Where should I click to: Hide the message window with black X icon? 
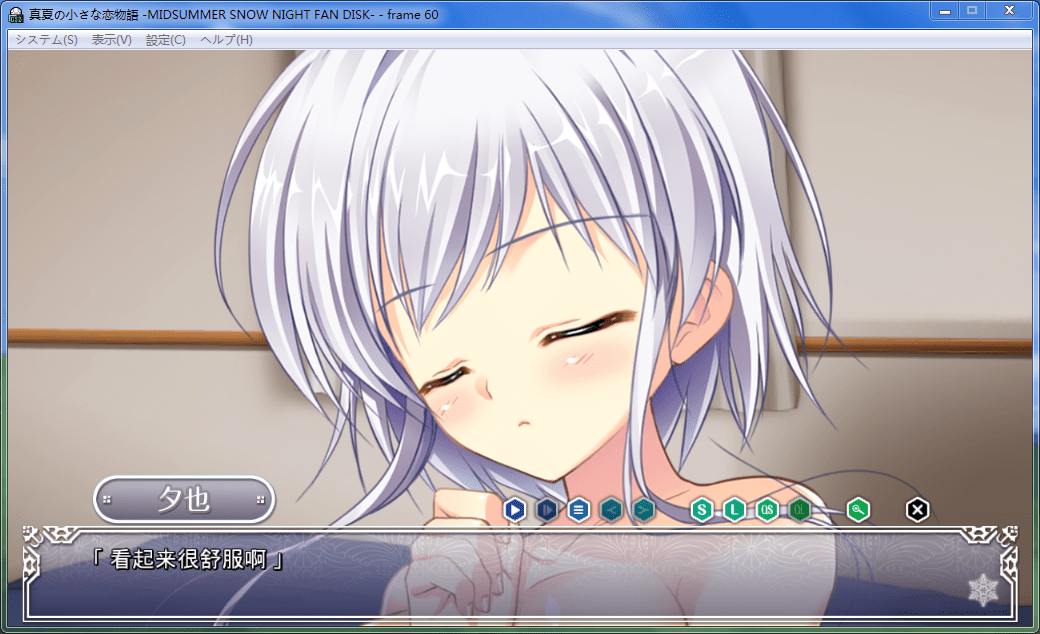[x=917, y=510]
